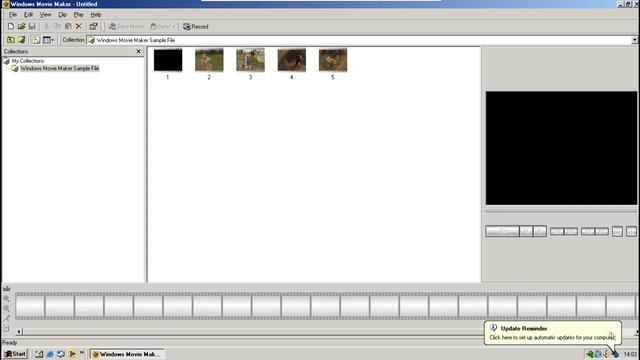Expand quick launch overflow chevron
The width and height of the screenshot is (640, 360).
click(82, 353)
